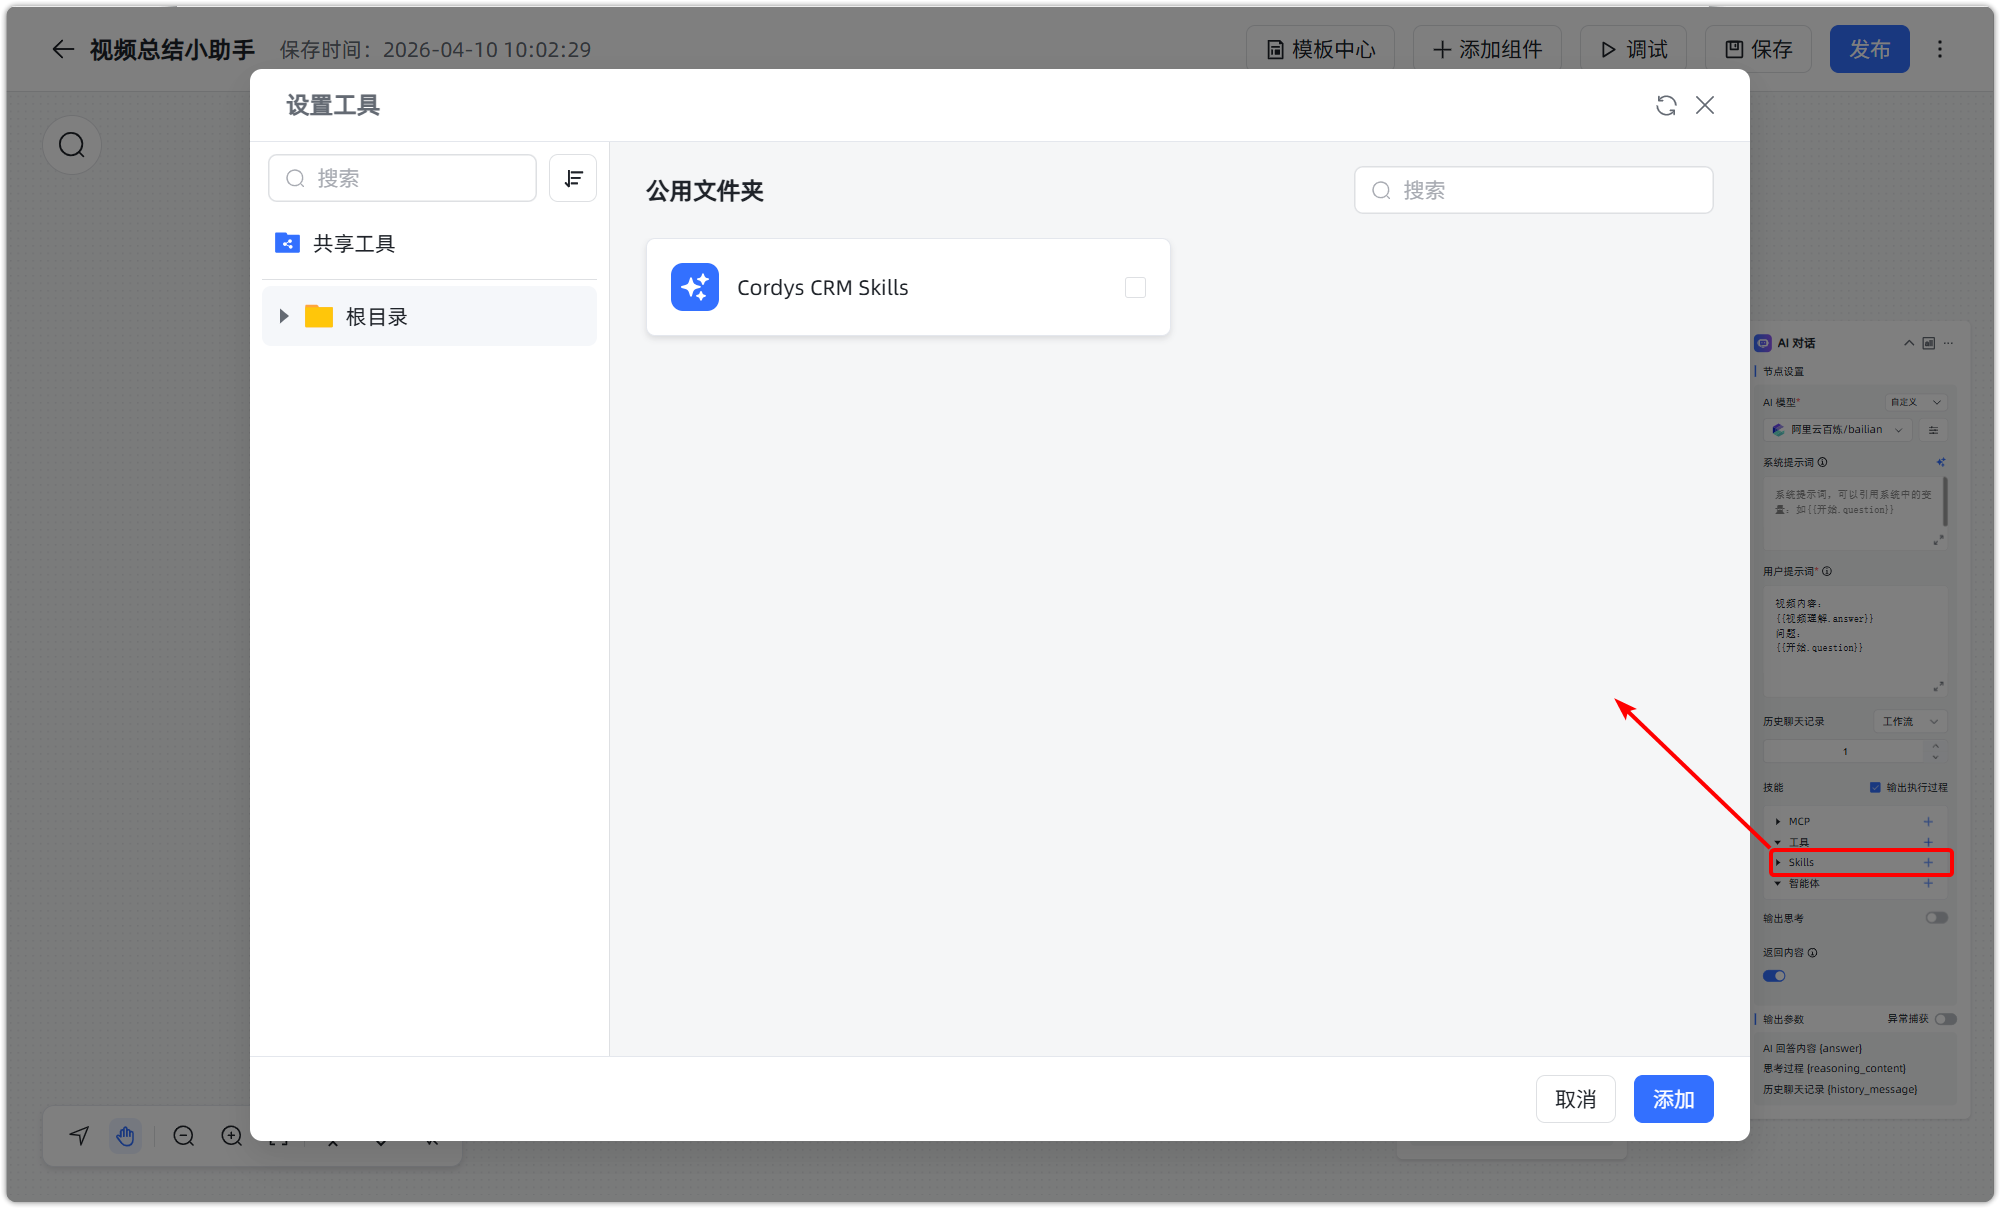This screenshot has height=1208, width=2000.
Task: Collapse the AI 对话 node with the chevron
Action: (1909, 343)
